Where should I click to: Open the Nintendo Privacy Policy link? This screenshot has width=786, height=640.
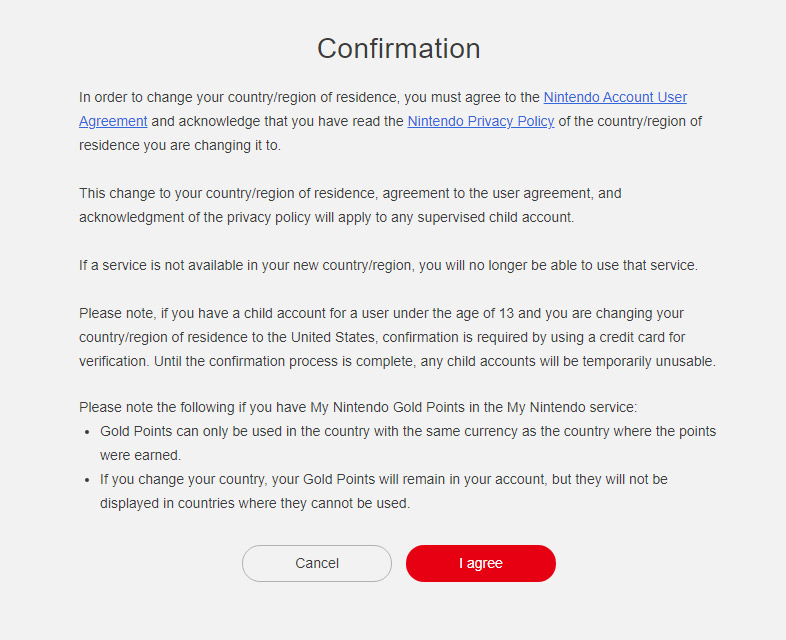point(480,121)
